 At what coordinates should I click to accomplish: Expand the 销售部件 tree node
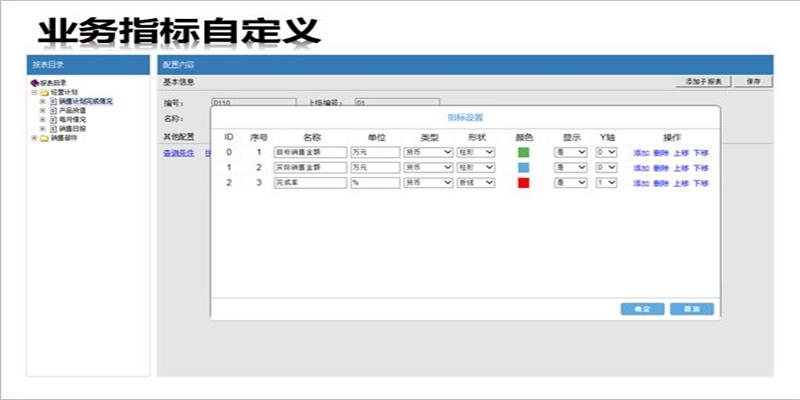(34, 138)
